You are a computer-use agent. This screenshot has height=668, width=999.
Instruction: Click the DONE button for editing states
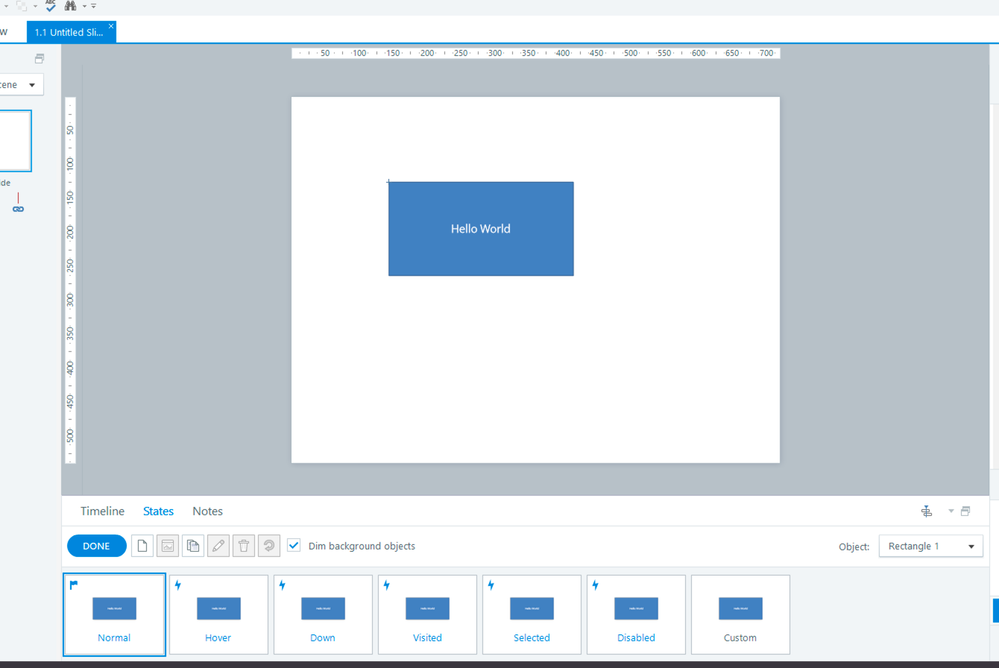pyautogui.click(x=96, y=546)
